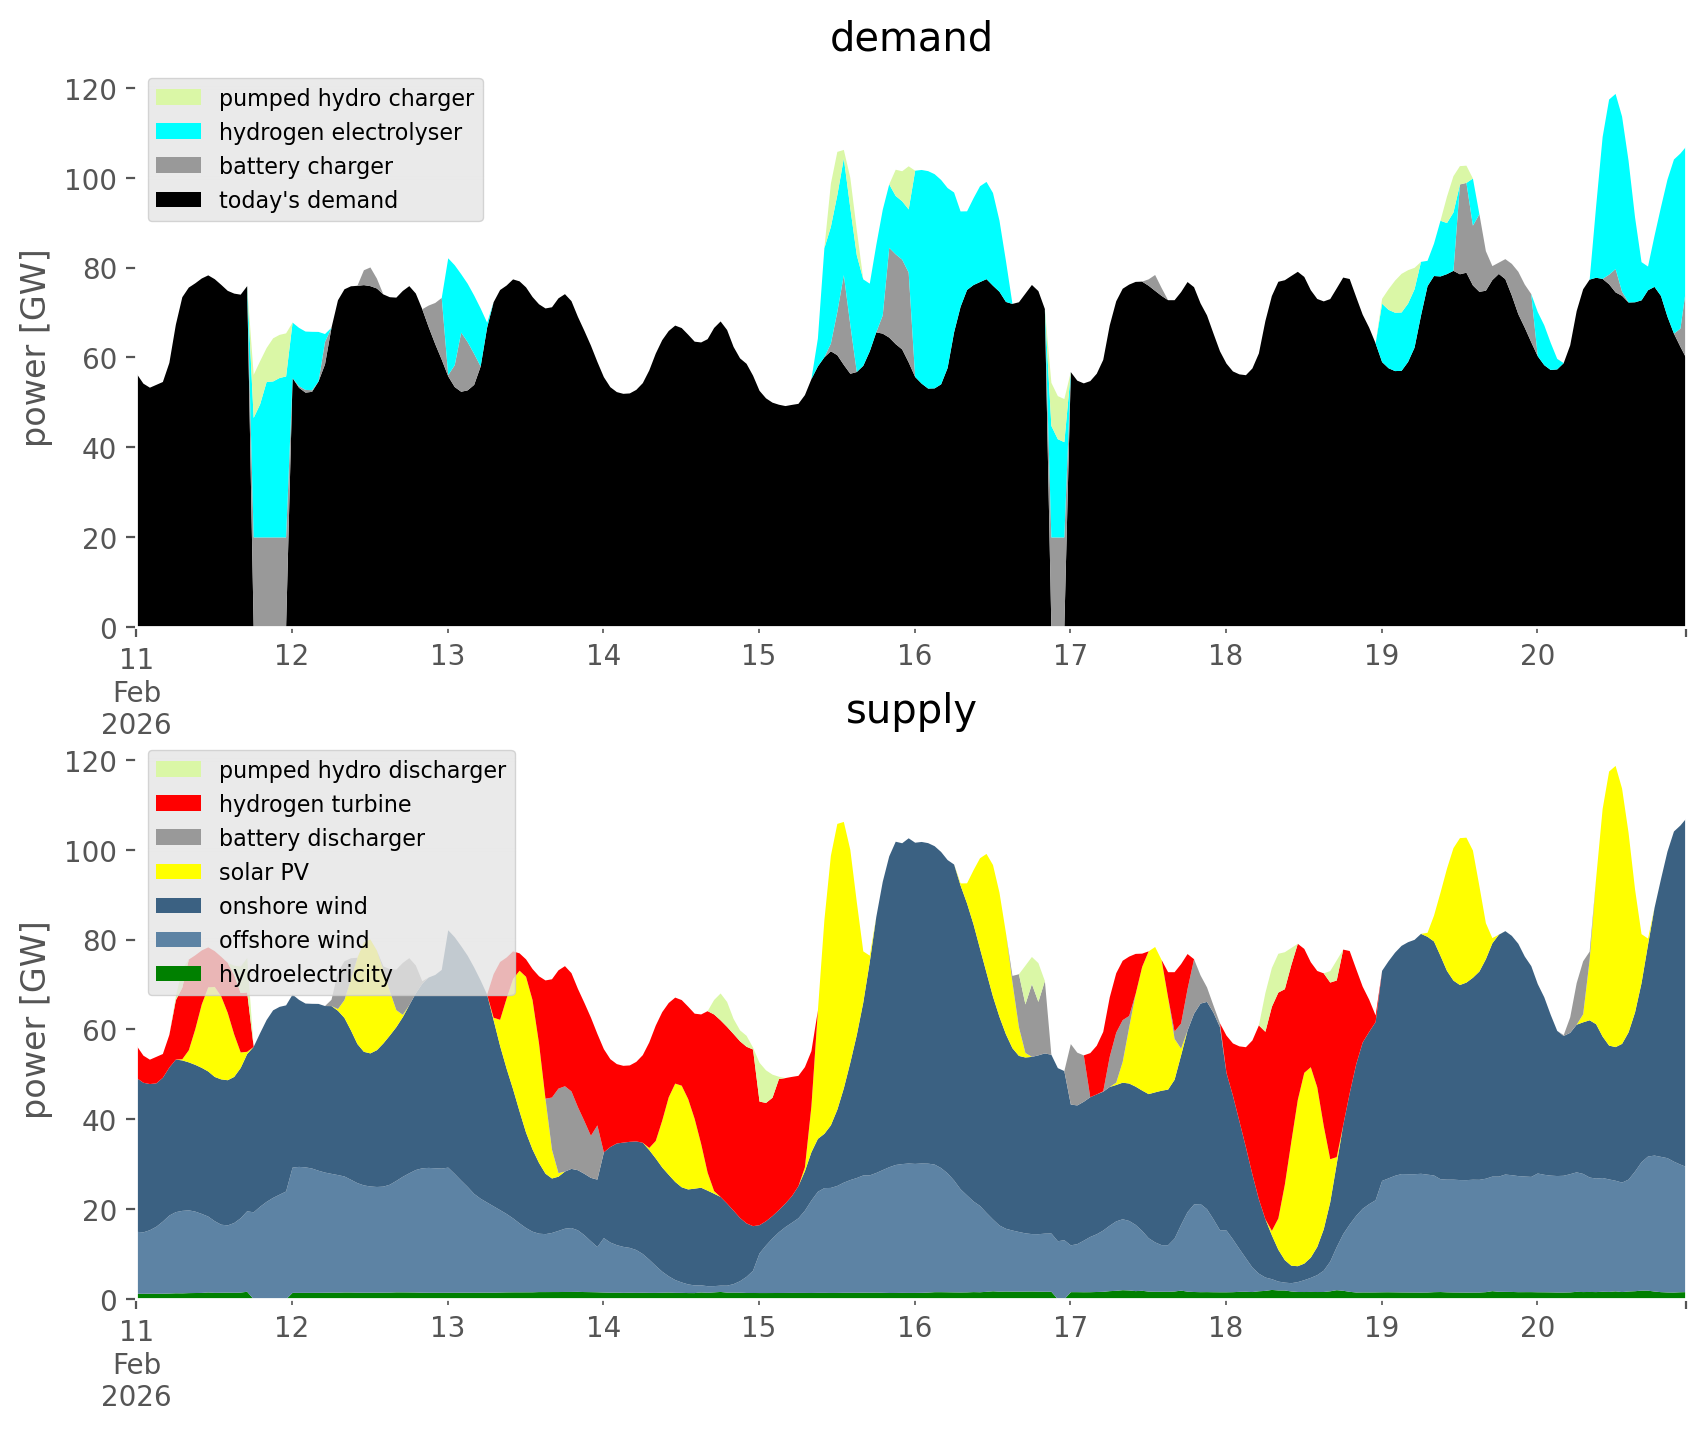Click the 18 date tick on supply chart
The height and width of the screenshot is (1431, 1706).
tap(1225, 1328)
